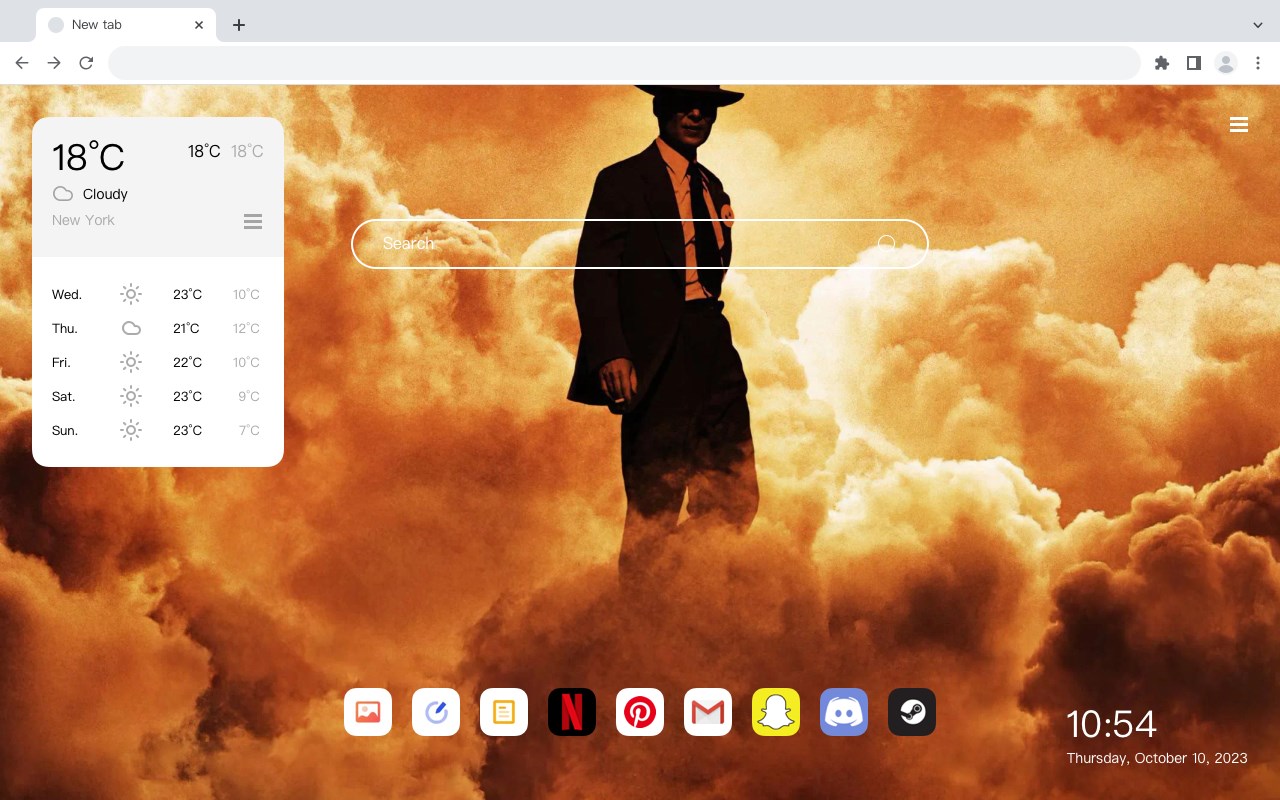The image size is (1280, 800).
Task: Reload the current page
Action: [86, 63]
